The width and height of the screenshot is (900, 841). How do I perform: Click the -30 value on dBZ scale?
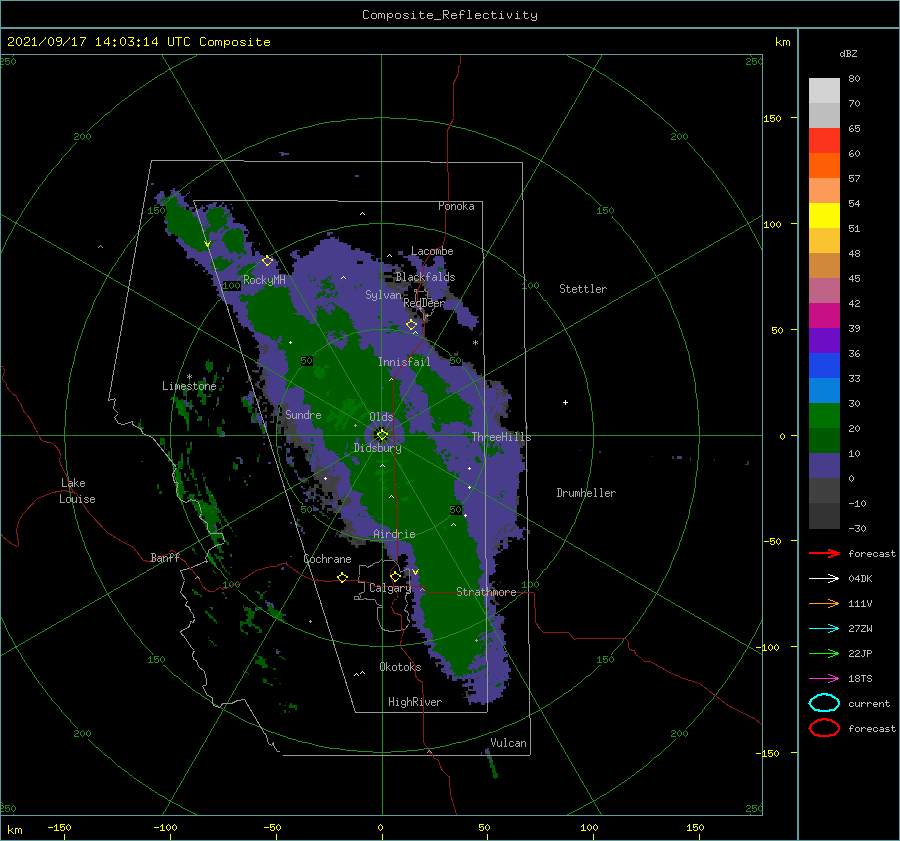coord(857,528)
